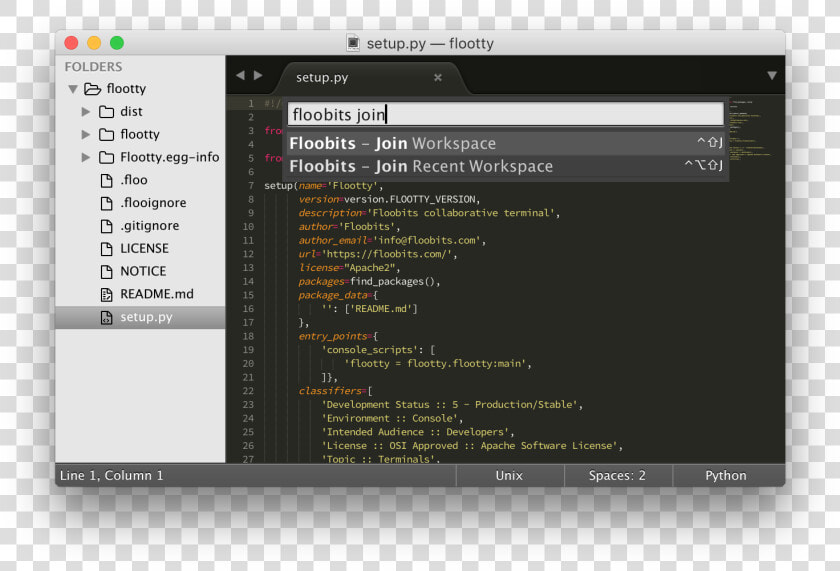Click the flootty subfolder icon
Viewport: 840px width, 571px height.
(x=107, y=134)
